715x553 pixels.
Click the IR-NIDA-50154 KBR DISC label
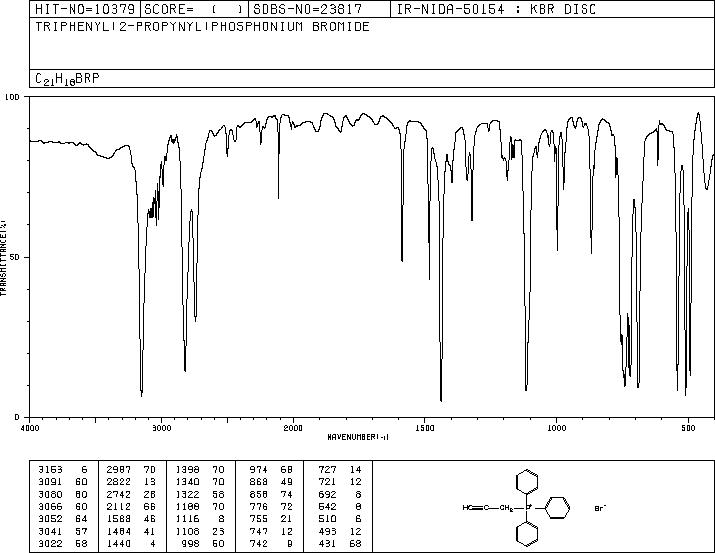coord(496,9)
